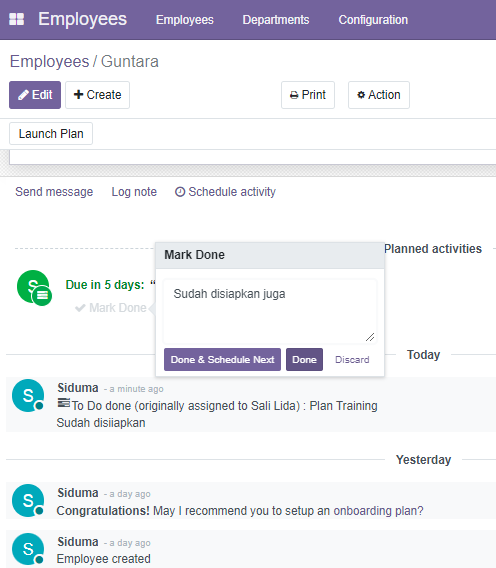
Task: Click the Launch Plan button
Action: pos(51,134)
